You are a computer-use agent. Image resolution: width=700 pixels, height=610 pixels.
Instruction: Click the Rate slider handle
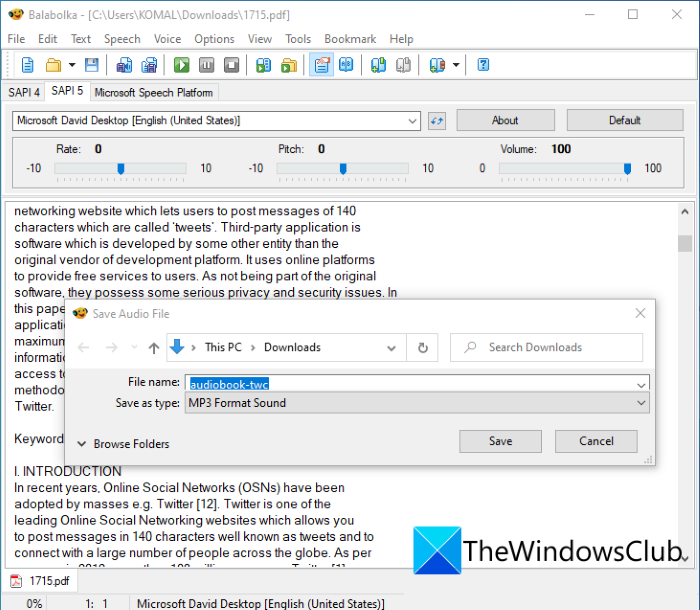pyautogui.click(x=121, y=169)
